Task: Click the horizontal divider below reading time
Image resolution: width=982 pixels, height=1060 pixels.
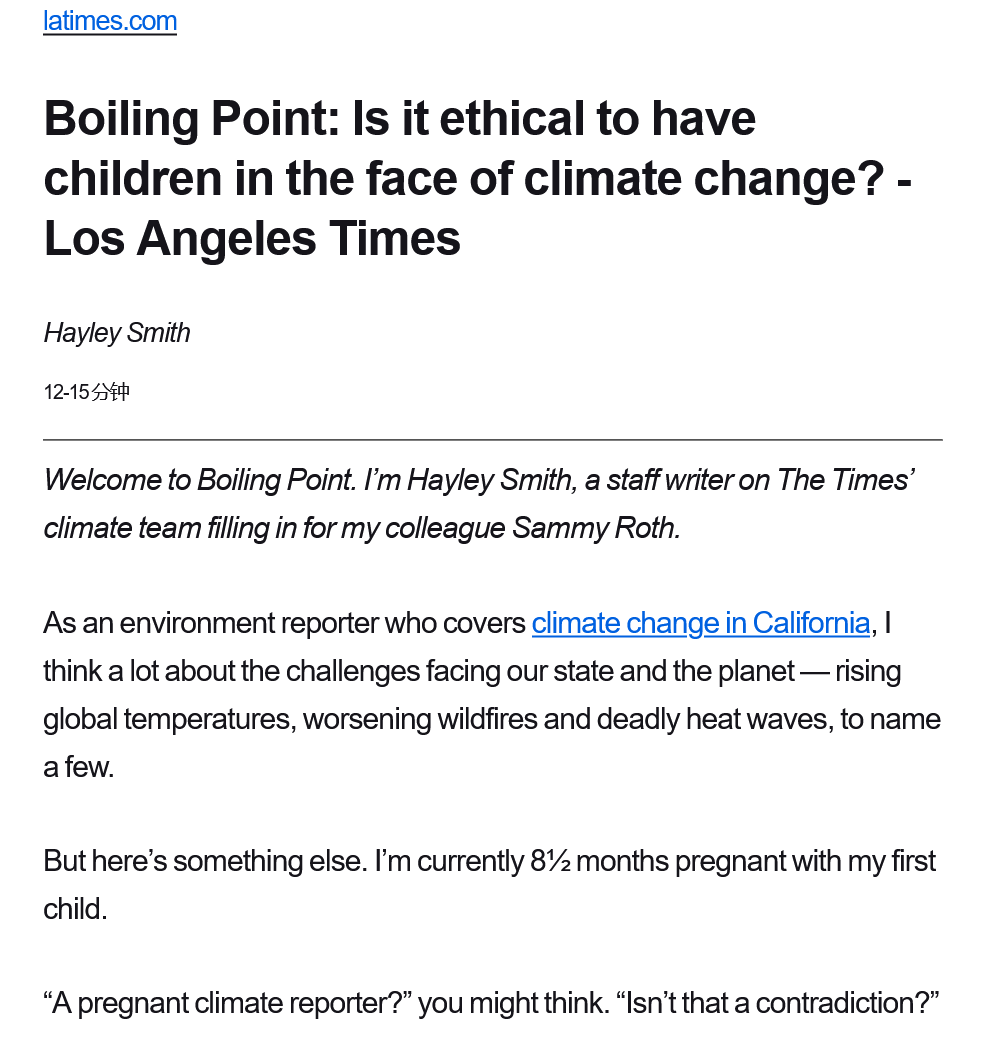Action: 493,440
